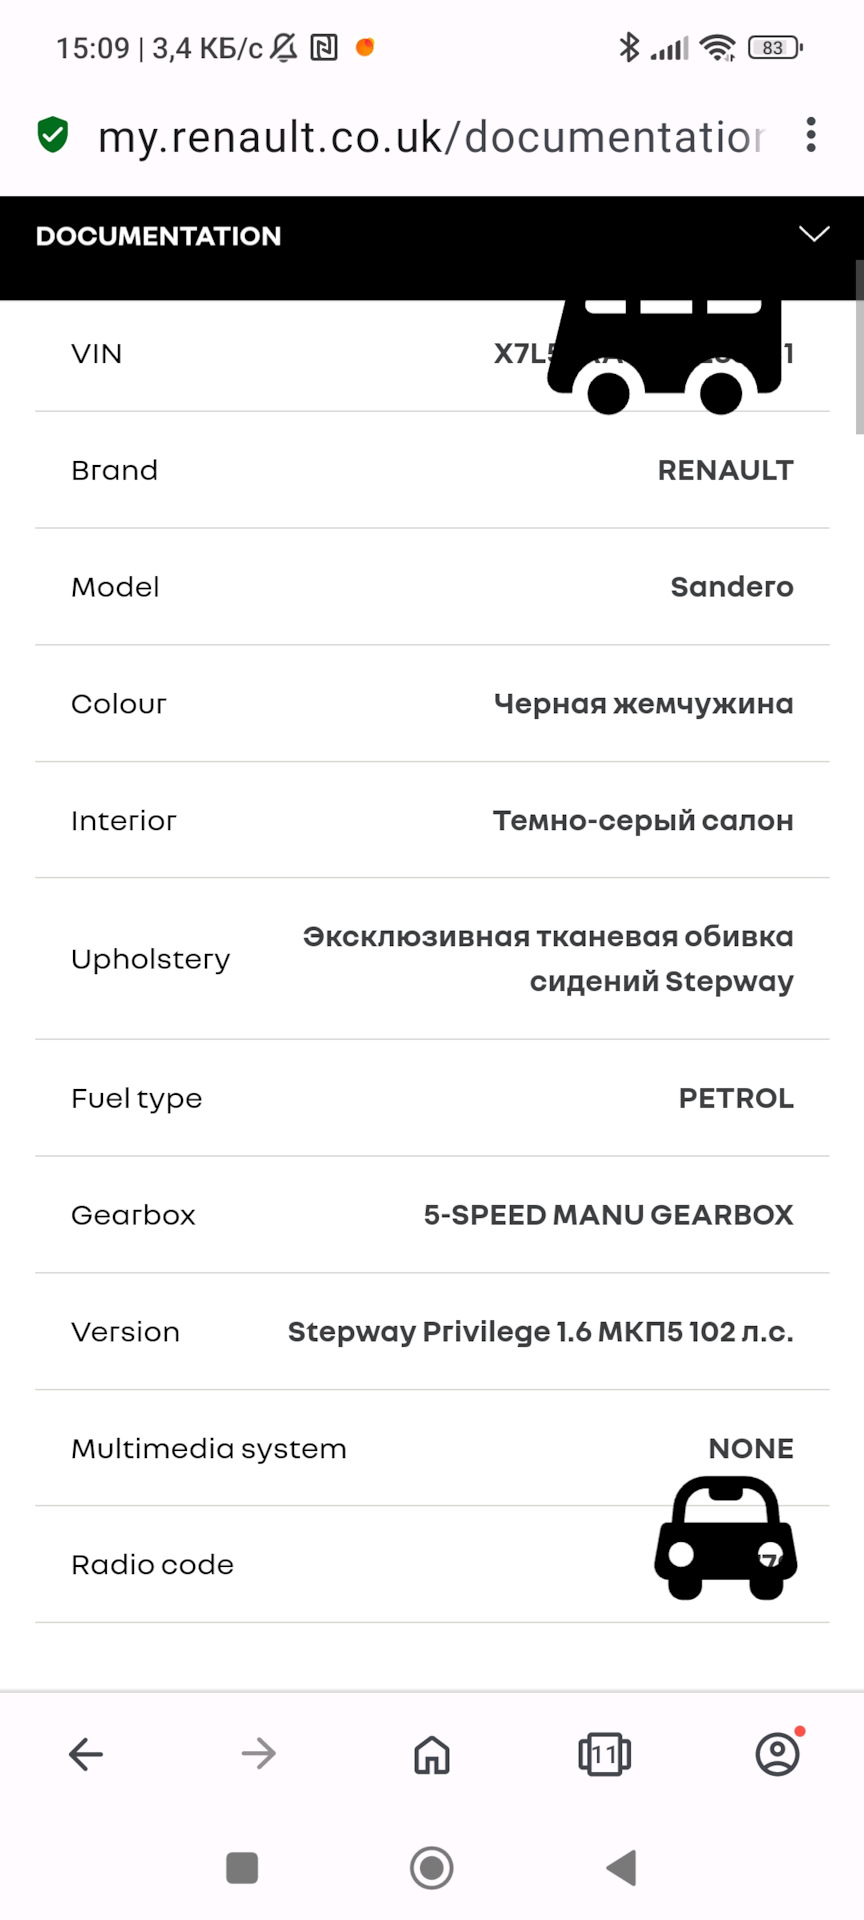The height and width of the screenshot is (1920, 864).
Task: Expand the DOCUMENTATION chevron dropdown
Action: tap(814, 235)
